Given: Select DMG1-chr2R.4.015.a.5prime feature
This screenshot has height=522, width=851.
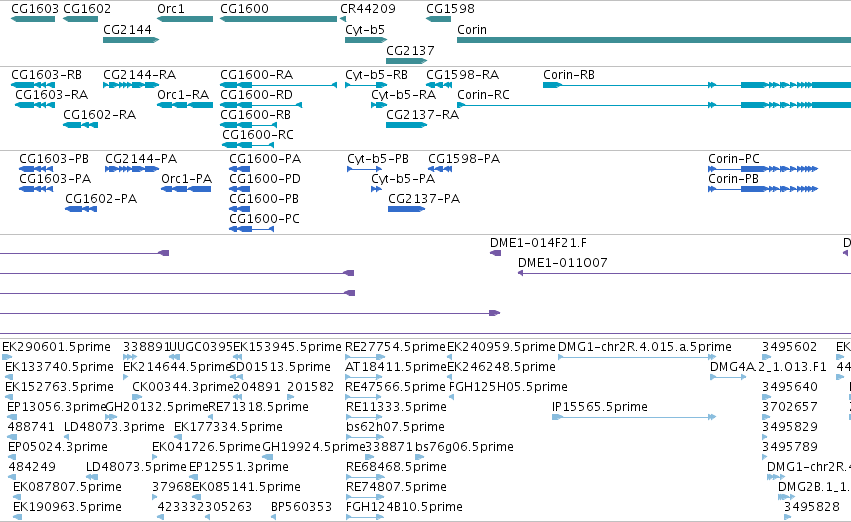Looking at the screenshot, I should click(x=637, y=357).
